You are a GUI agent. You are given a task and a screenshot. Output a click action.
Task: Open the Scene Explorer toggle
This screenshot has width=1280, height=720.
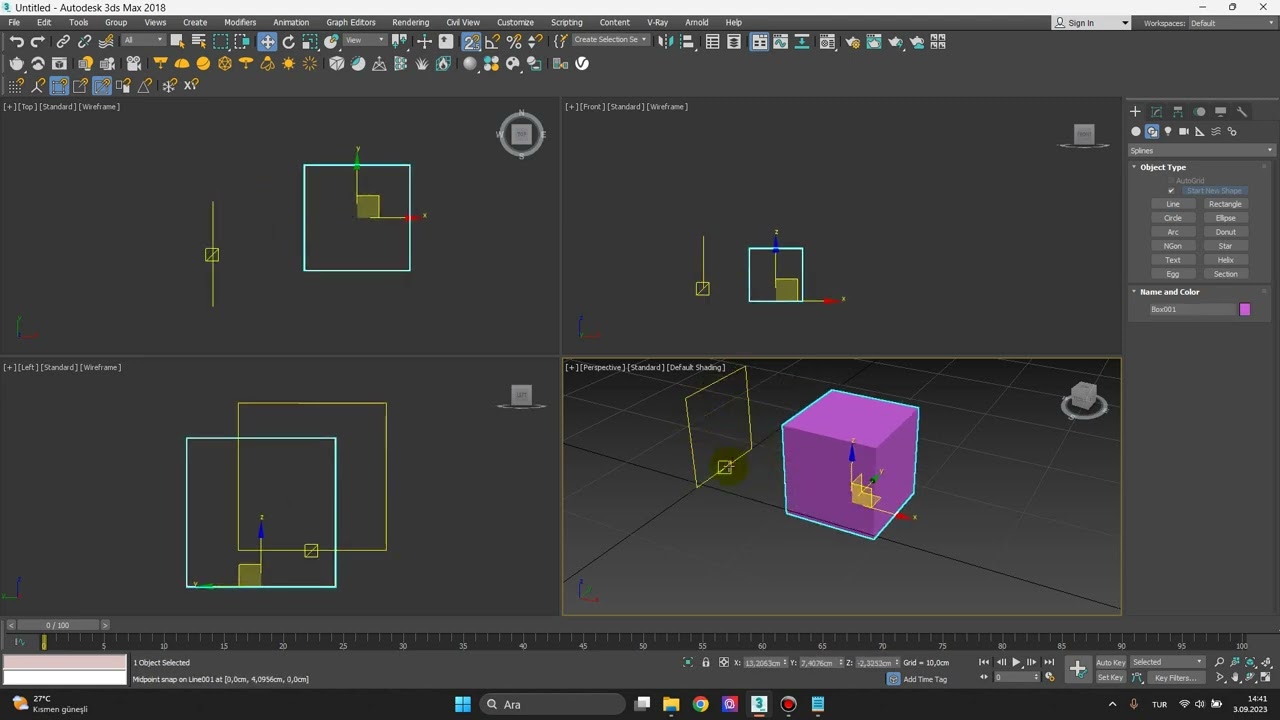click(x=712, y=41)
